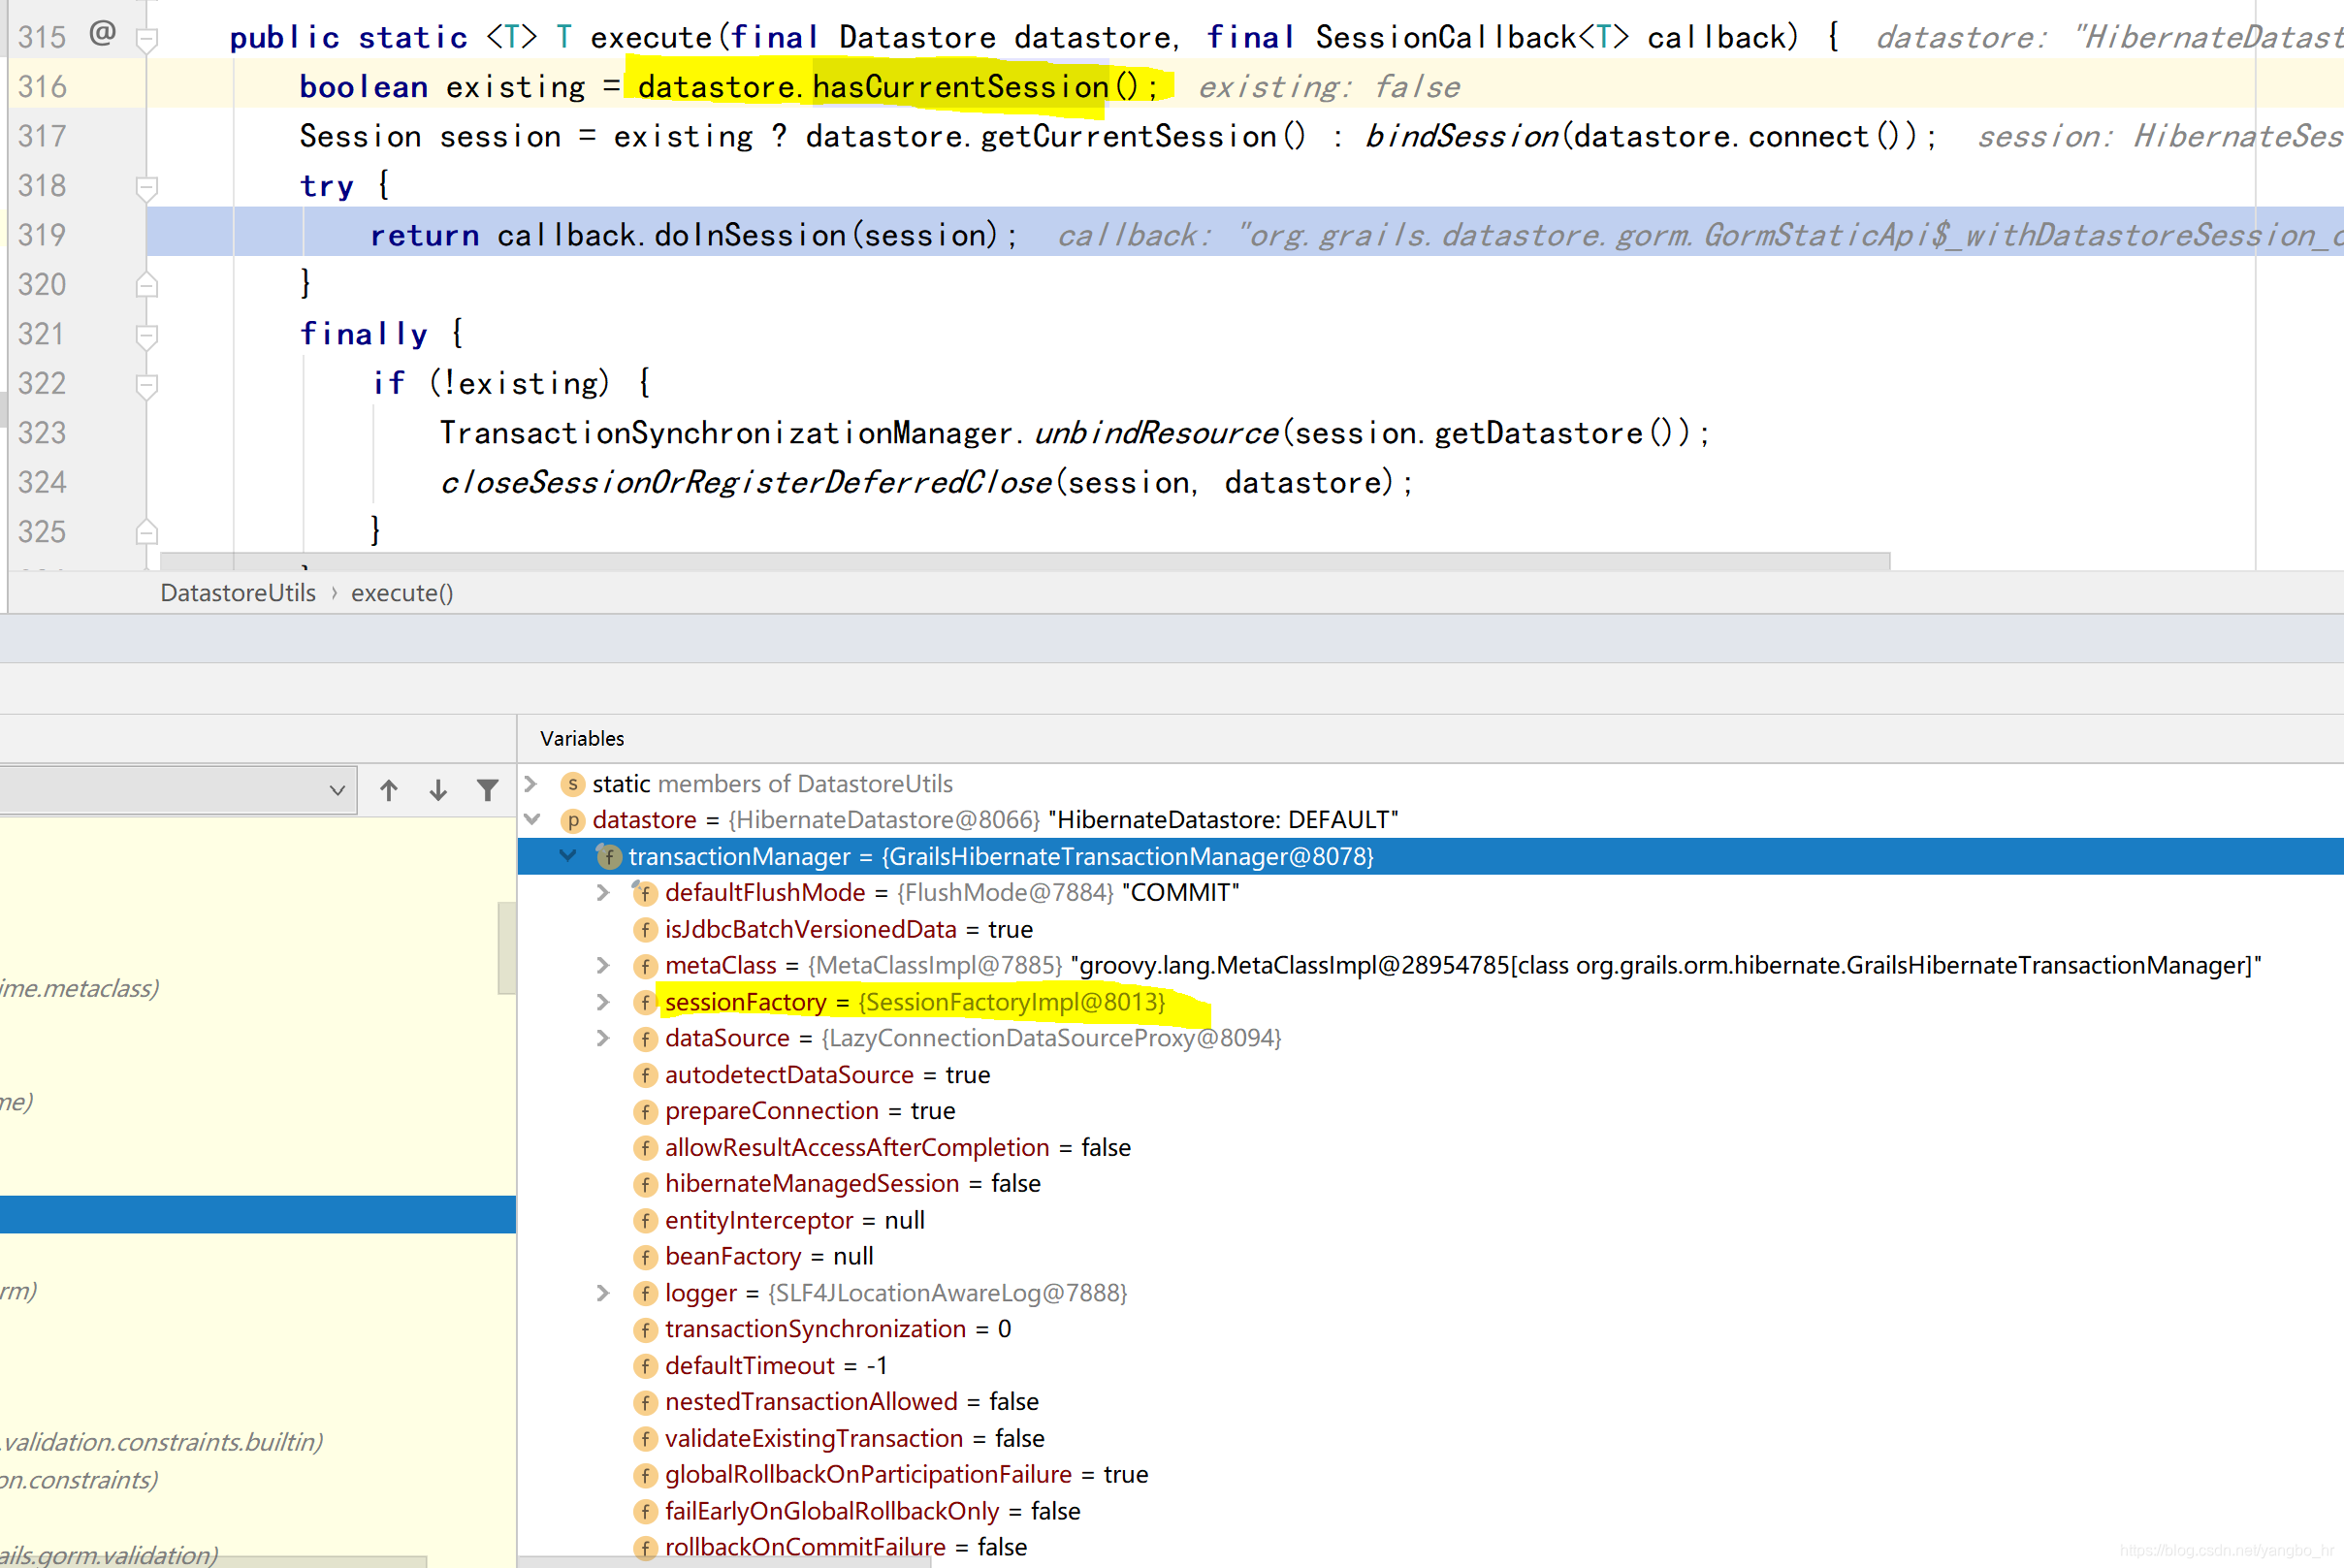Open the frames filter funnel icon
This screenshot has height=1568, width=2344.
[x=487, y=791]
